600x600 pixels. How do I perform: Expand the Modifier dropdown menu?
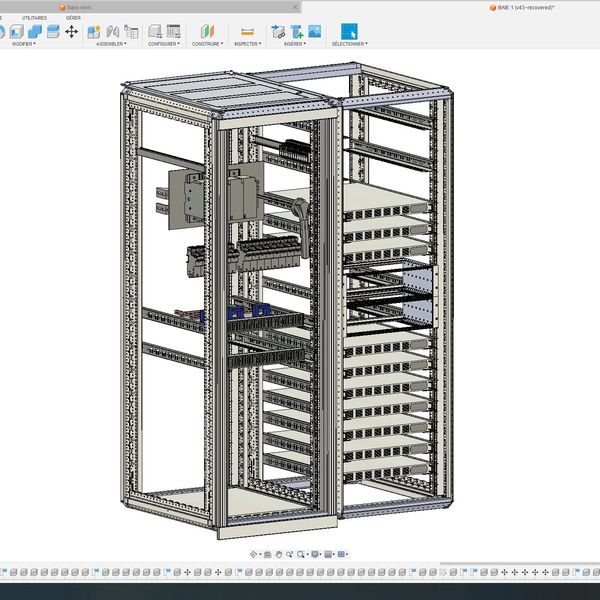tap(23, 44)
